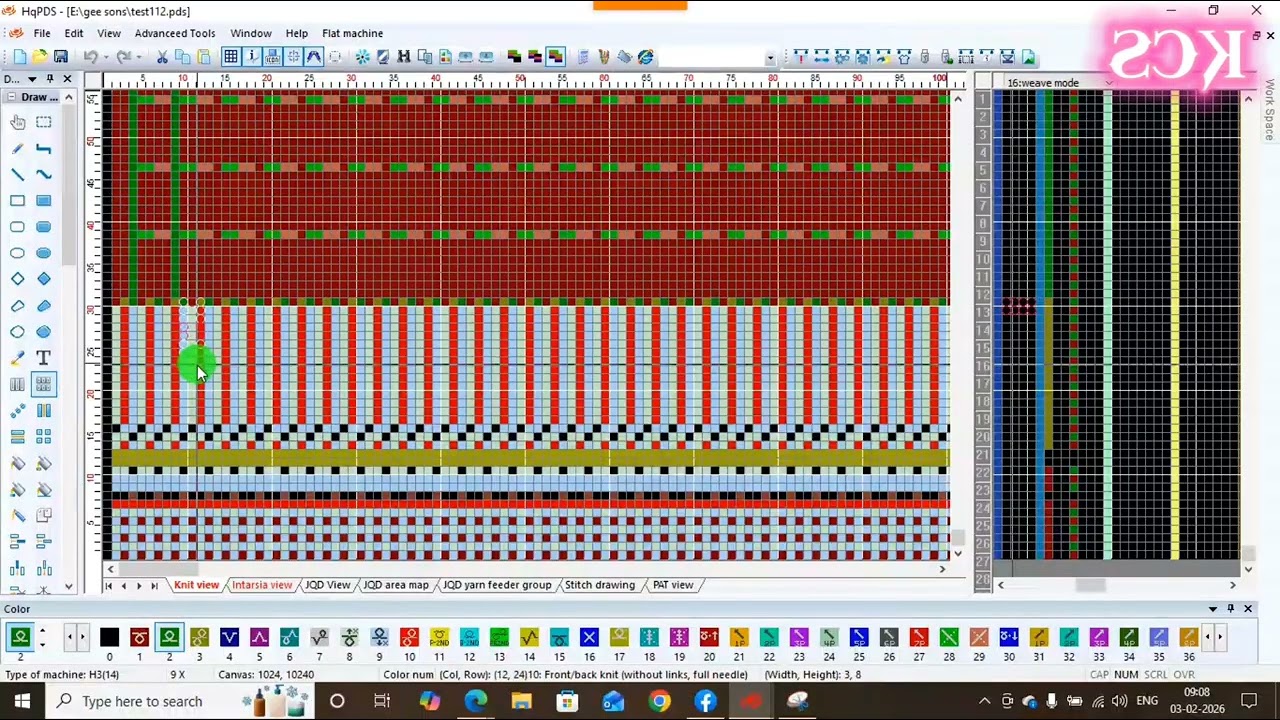Choose the straight line tool
1280x720 pixels.
pyautogui.click(x=18, y=174)
